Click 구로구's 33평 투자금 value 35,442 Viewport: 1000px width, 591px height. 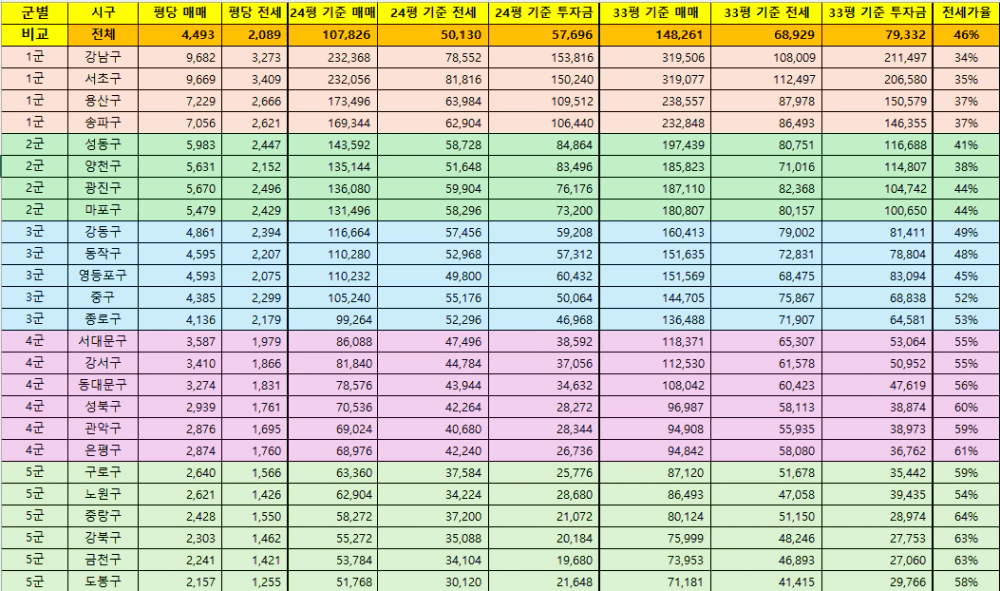coord(877,472)
